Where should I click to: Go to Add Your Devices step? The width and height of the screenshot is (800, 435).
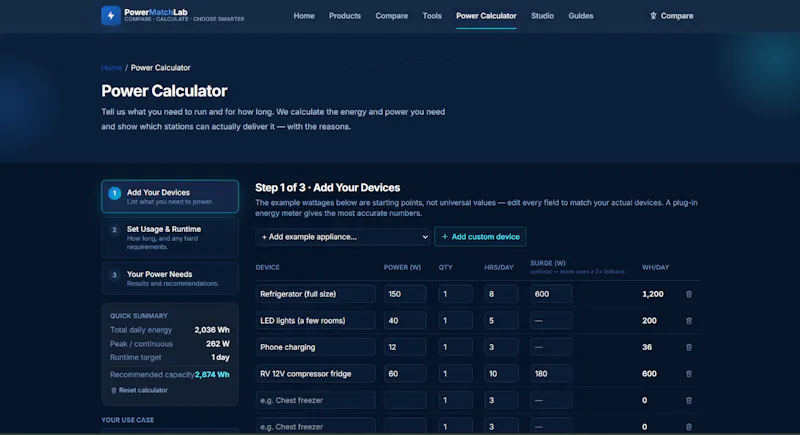170,196
